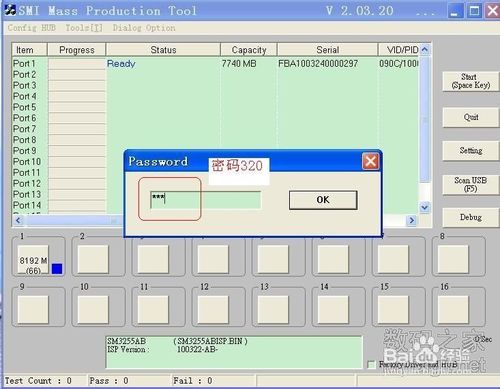The height and width of the screenshot is (389, 500).
Task: Open the Dialog Option menu
Action: (144, 28)
